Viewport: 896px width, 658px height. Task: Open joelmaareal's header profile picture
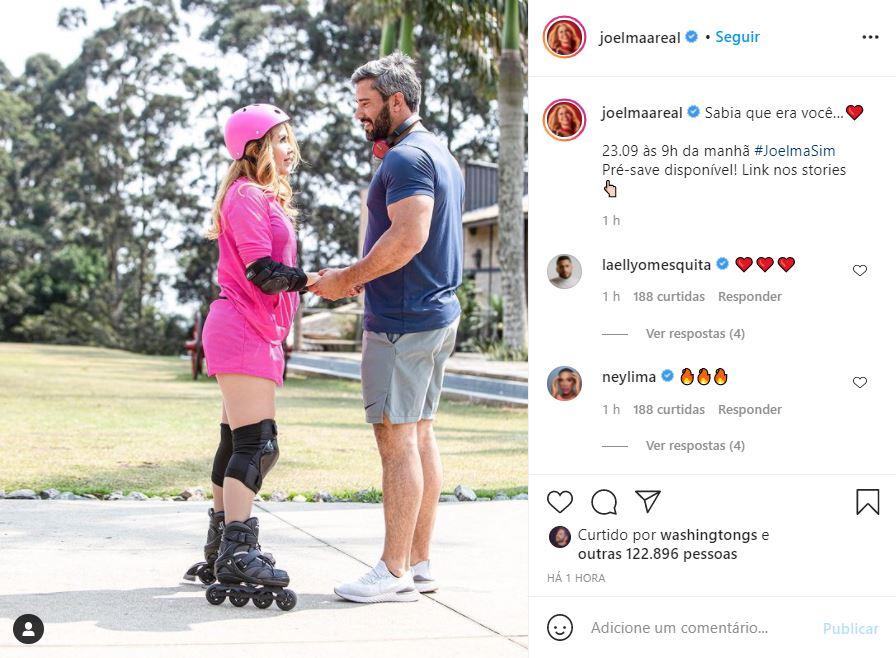[564, 37]
